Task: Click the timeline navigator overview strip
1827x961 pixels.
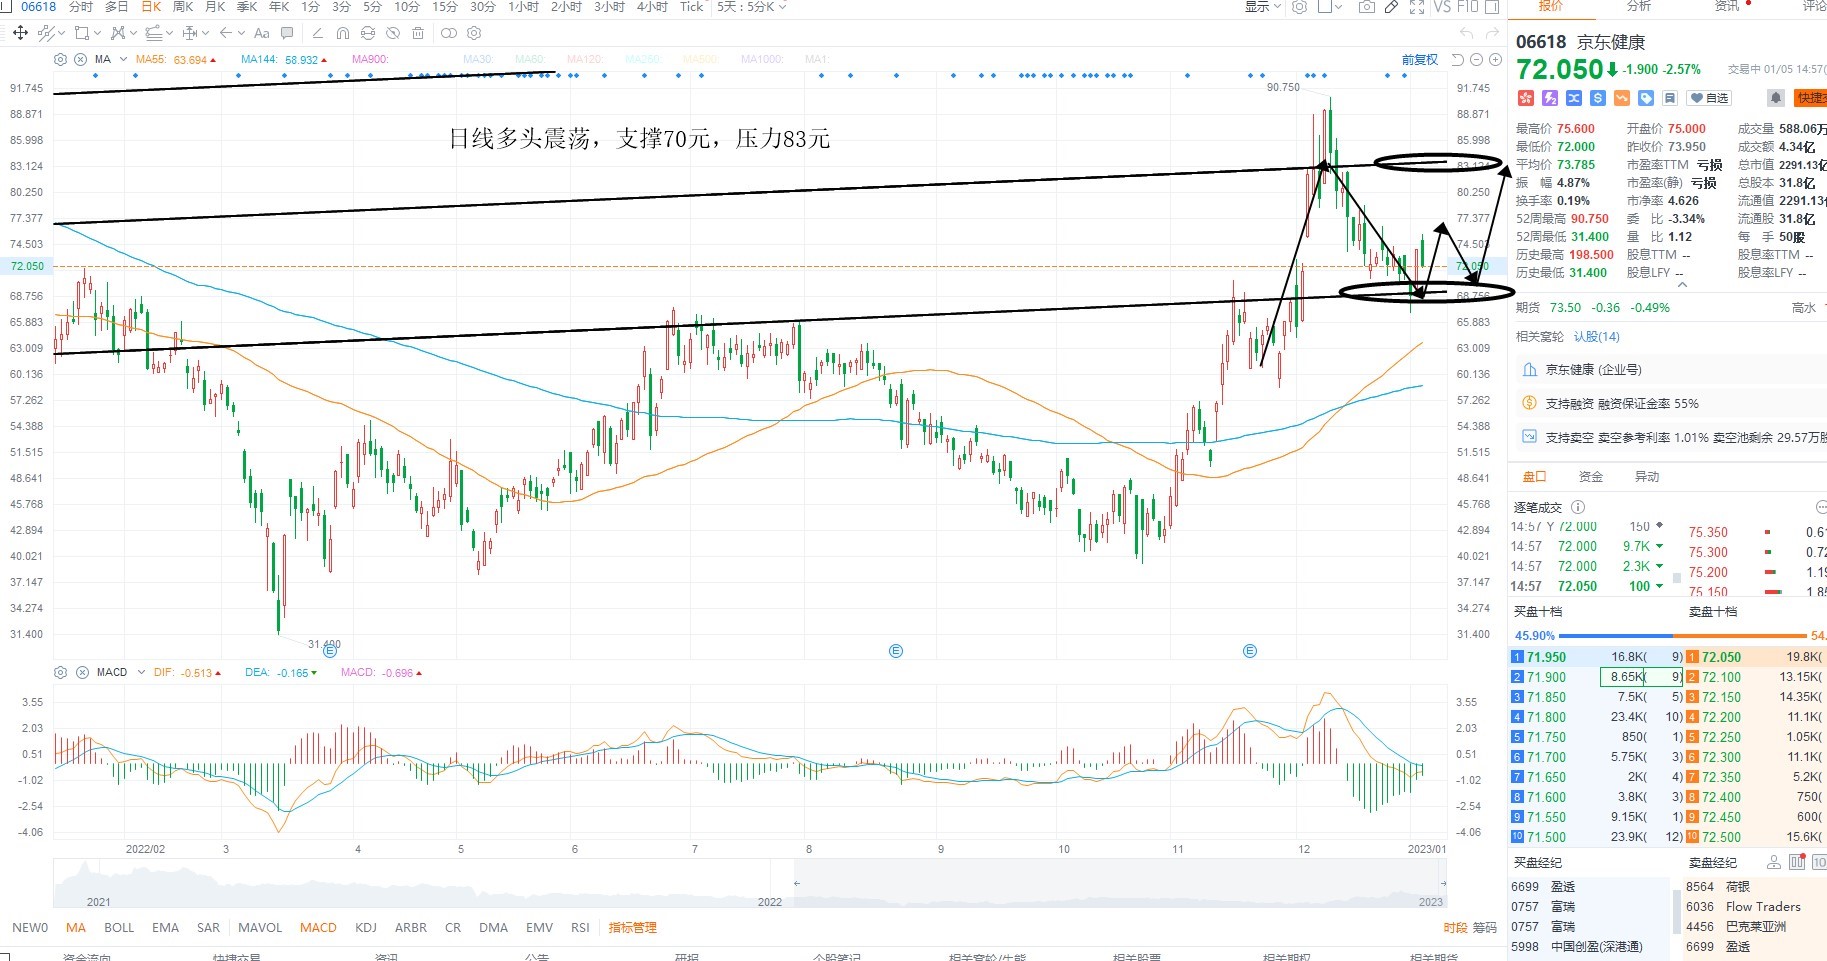Action: click(x=750, y=884)
